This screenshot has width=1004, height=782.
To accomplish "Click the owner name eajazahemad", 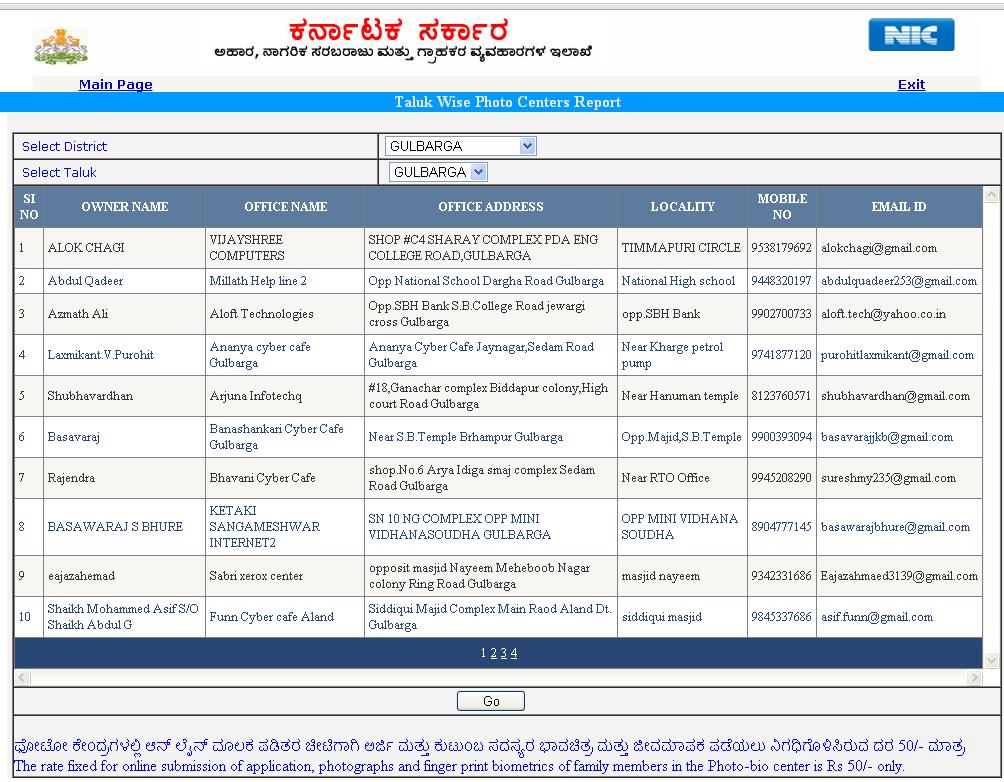I will 81,576.
